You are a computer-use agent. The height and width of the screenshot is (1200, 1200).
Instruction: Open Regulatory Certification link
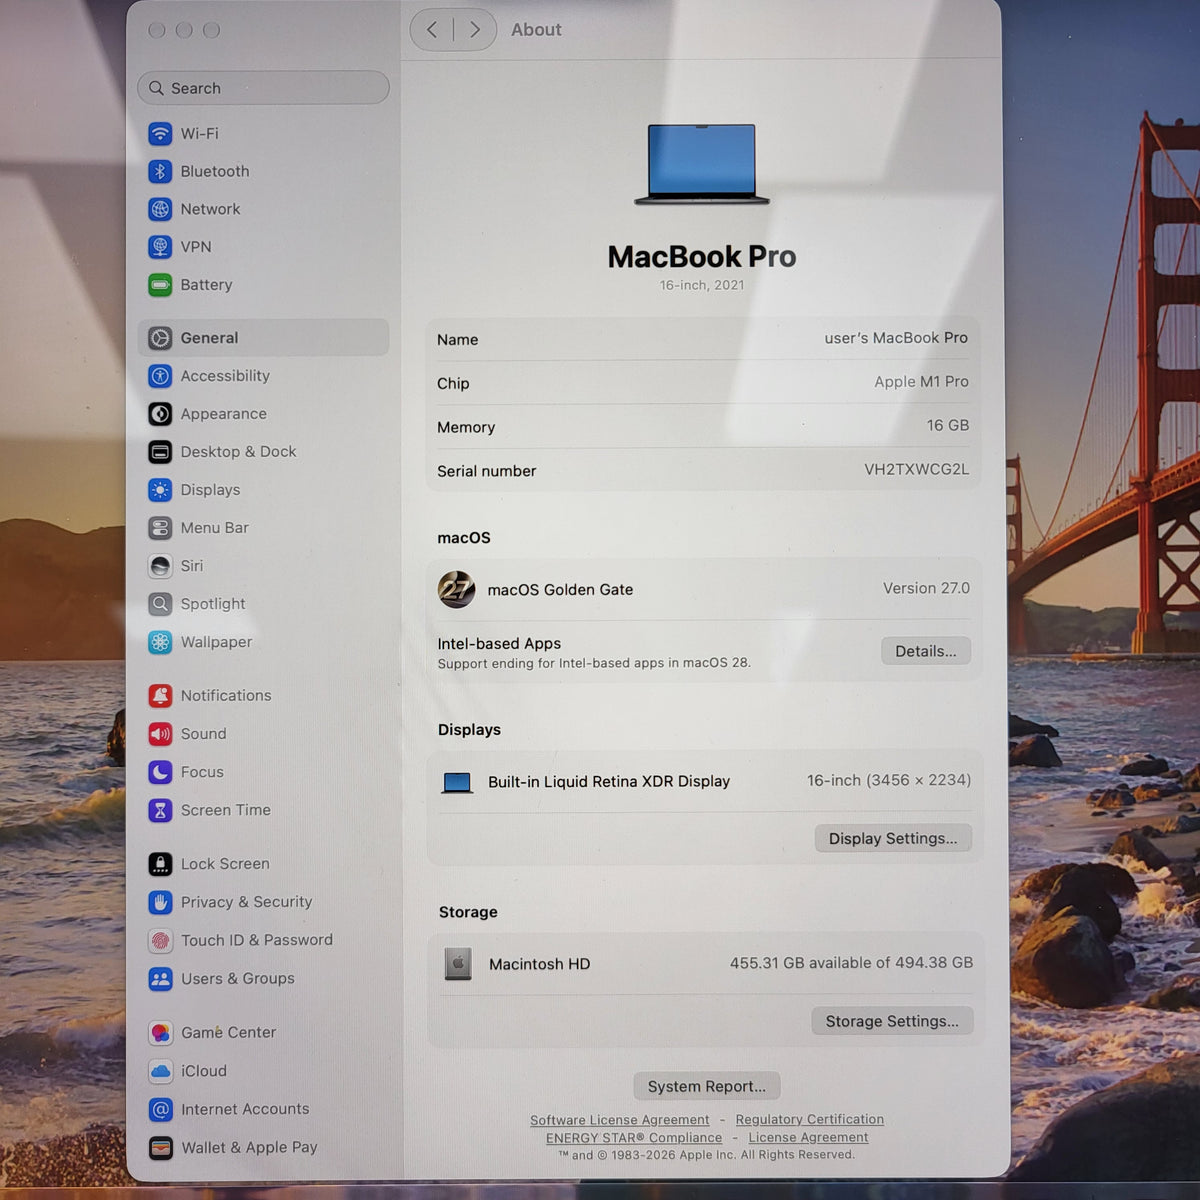[810, 1119]
